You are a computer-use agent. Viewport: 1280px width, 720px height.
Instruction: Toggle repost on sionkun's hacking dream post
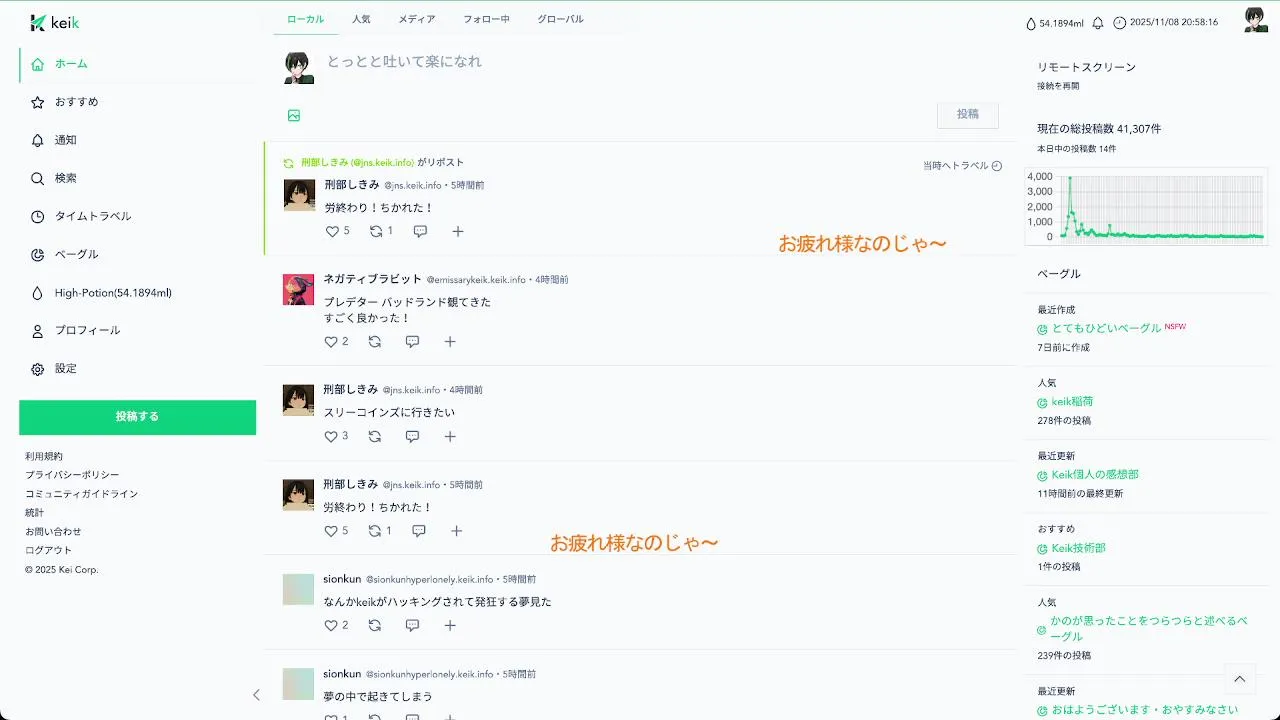pyautogui.click(x=375, y=625)
